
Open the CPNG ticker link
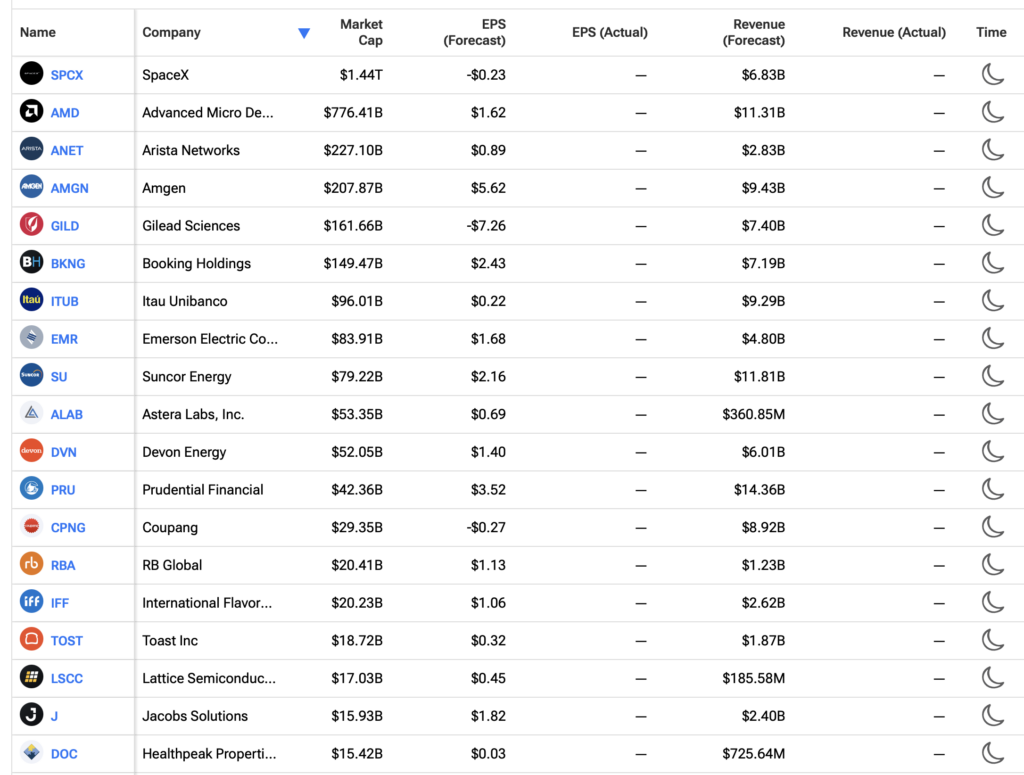(x=68, y=528)
